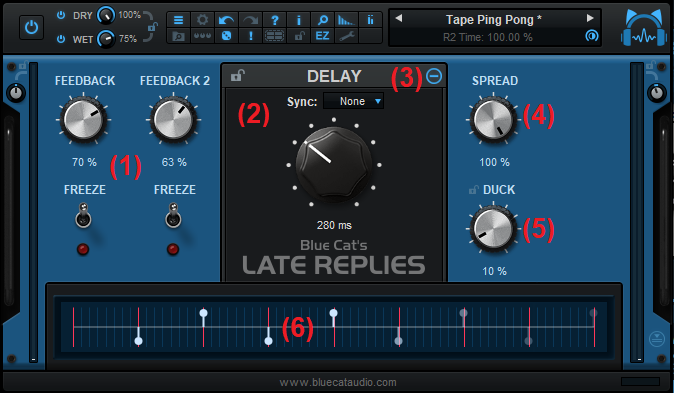Click the round icon at bottom right edge
The image size is (674, 393).
tap(656, 339)
